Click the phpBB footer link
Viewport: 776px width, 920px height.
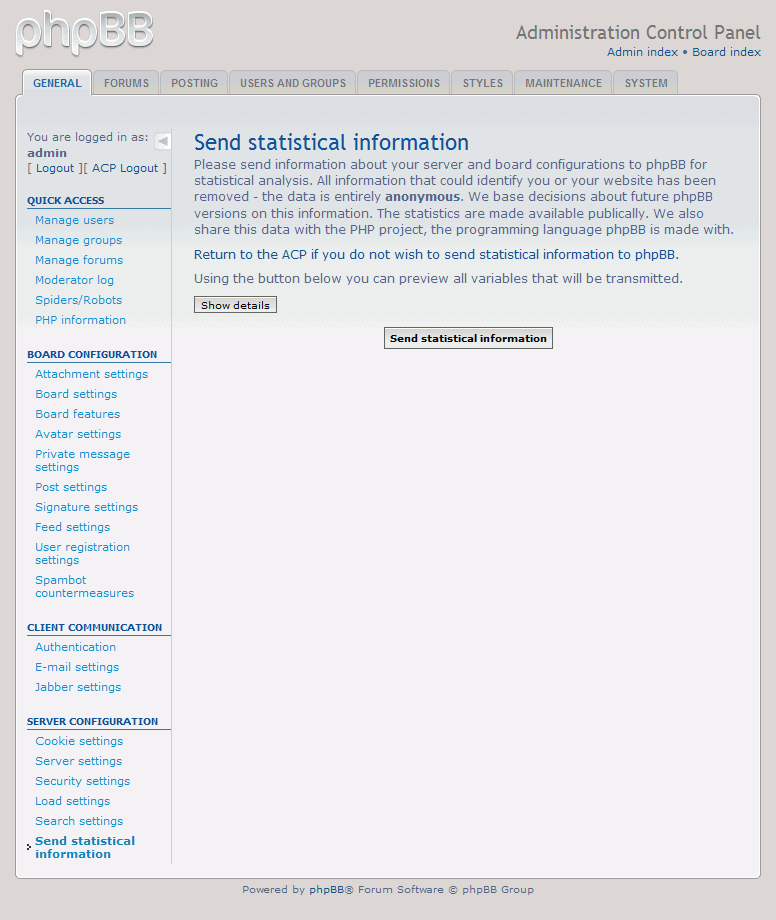click(327, 889)
